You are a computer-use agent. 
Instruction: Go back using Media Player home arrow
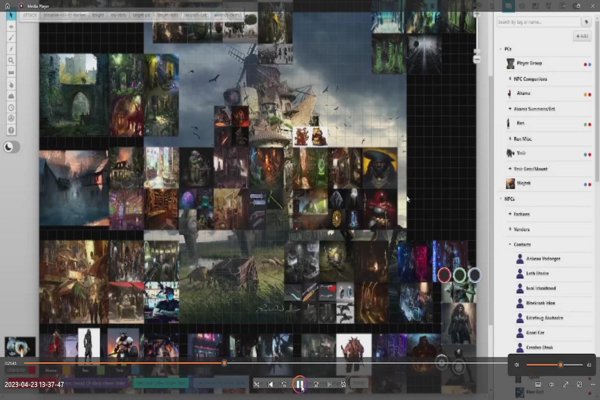(x=7, y=5)
